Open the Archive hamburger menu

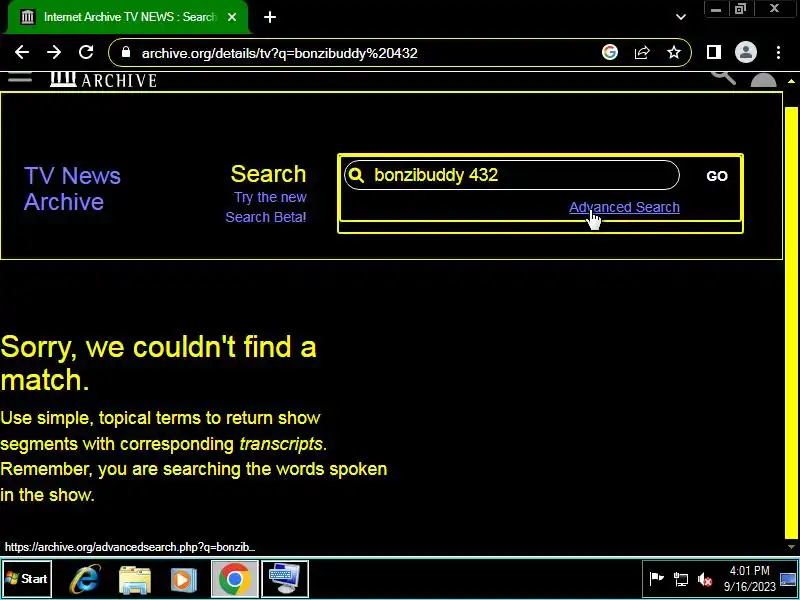pos(20,78)
